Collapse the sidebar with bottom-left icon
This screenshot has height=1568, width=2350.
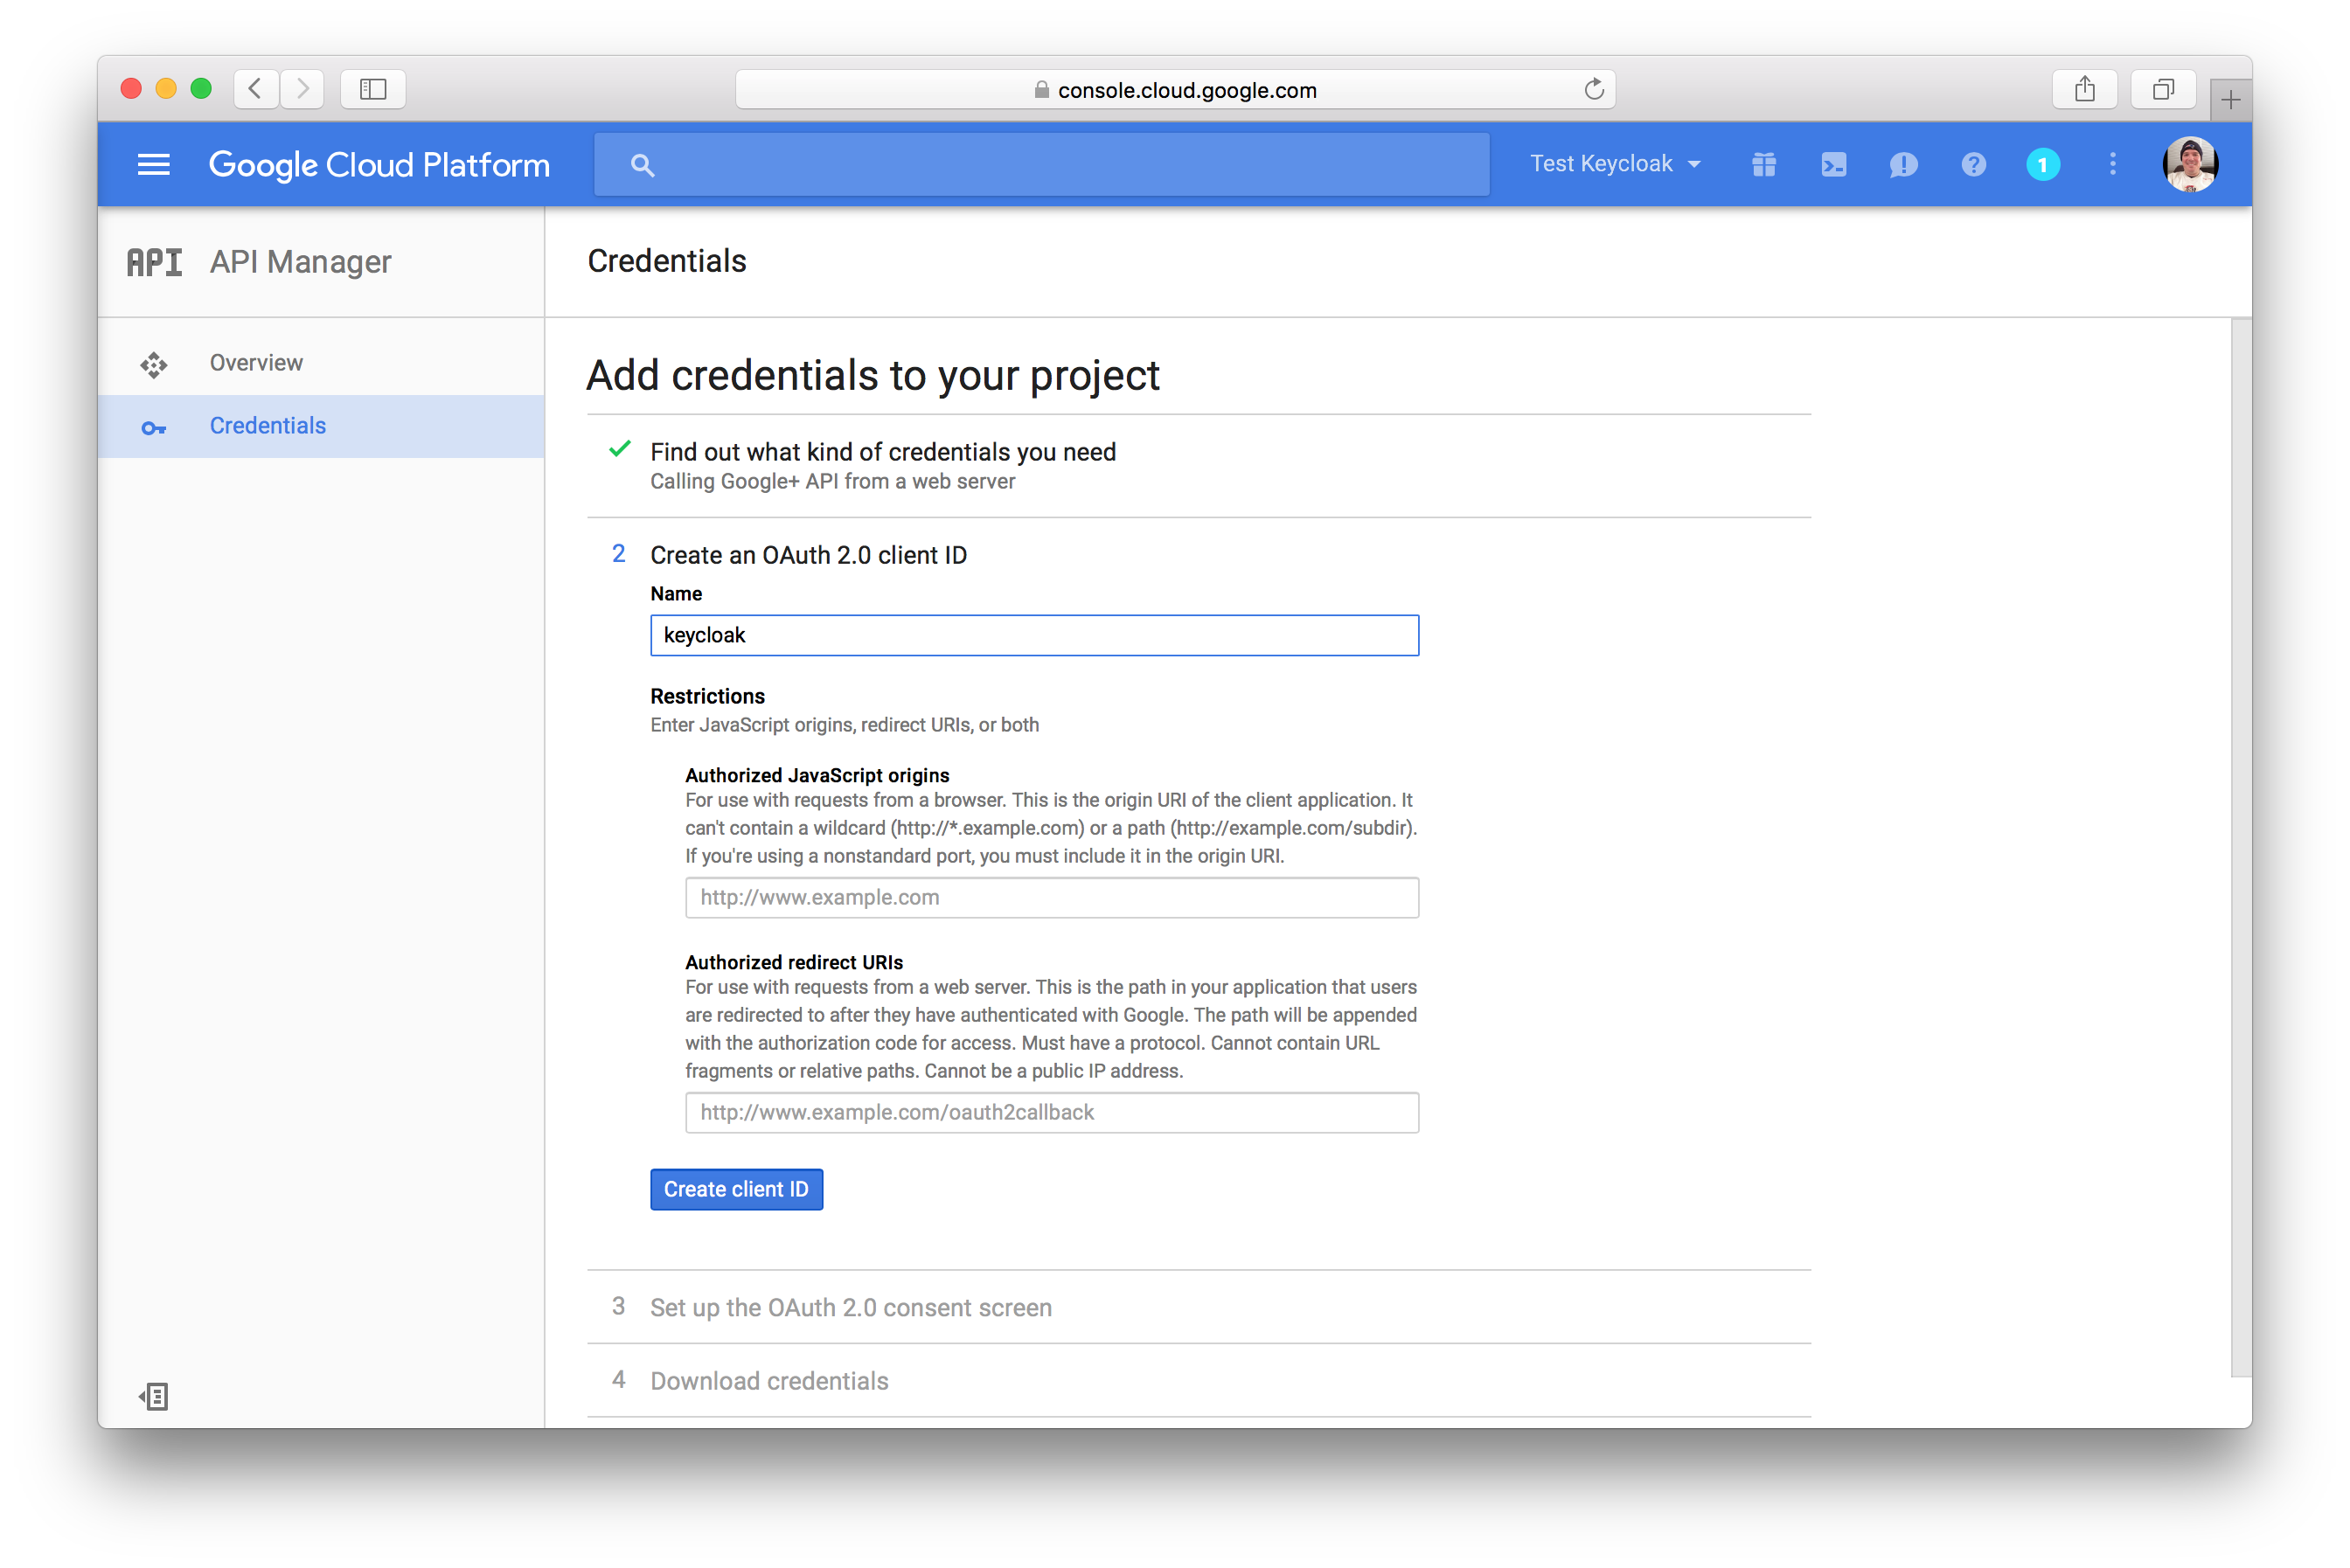pyautogui.click(x=154, y=1396)
